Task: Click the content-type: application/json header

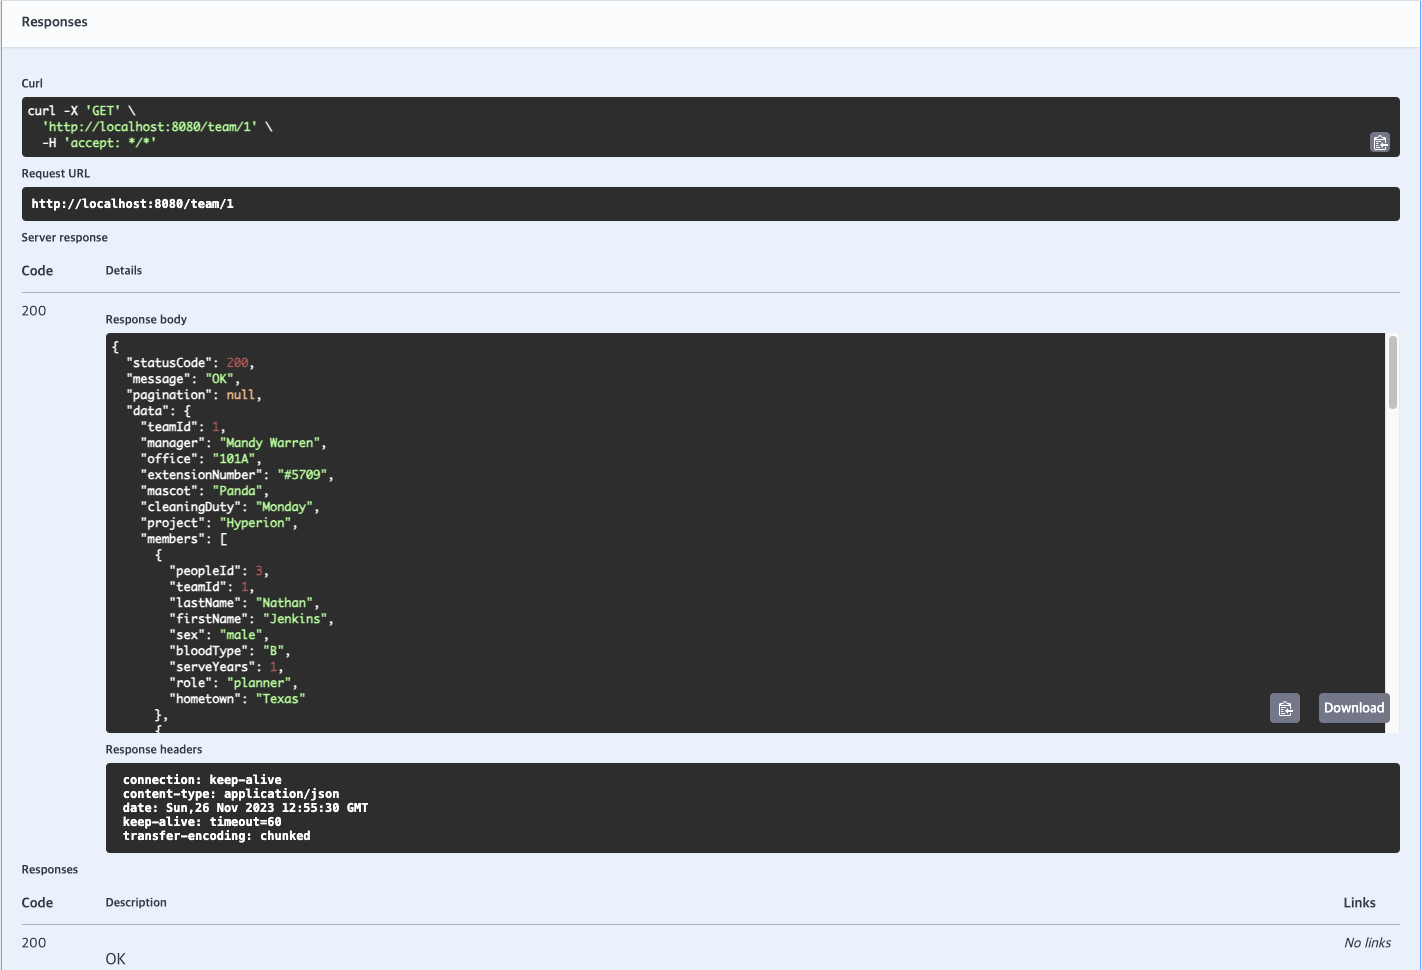Action: pyautogui.click(x=231, y=794)
